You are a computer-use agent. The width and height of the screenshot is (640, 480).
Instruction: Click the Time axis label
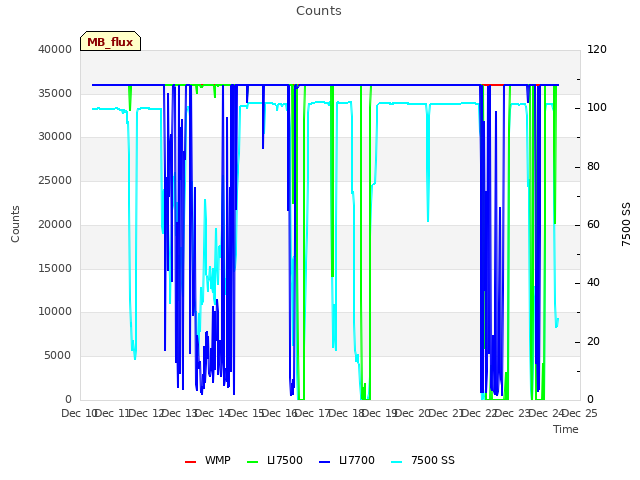(x=566, y=429)
